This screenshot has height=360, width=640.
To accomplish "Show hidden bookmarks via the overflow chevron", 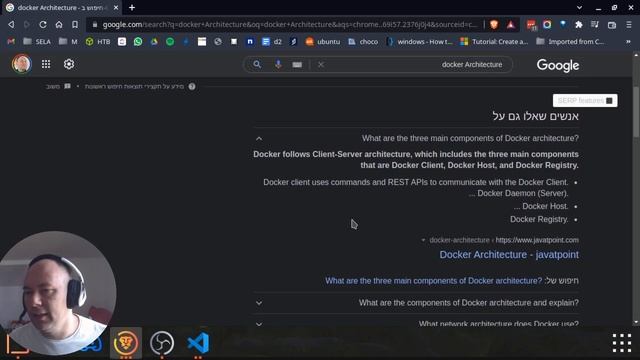I will [628, 42].
